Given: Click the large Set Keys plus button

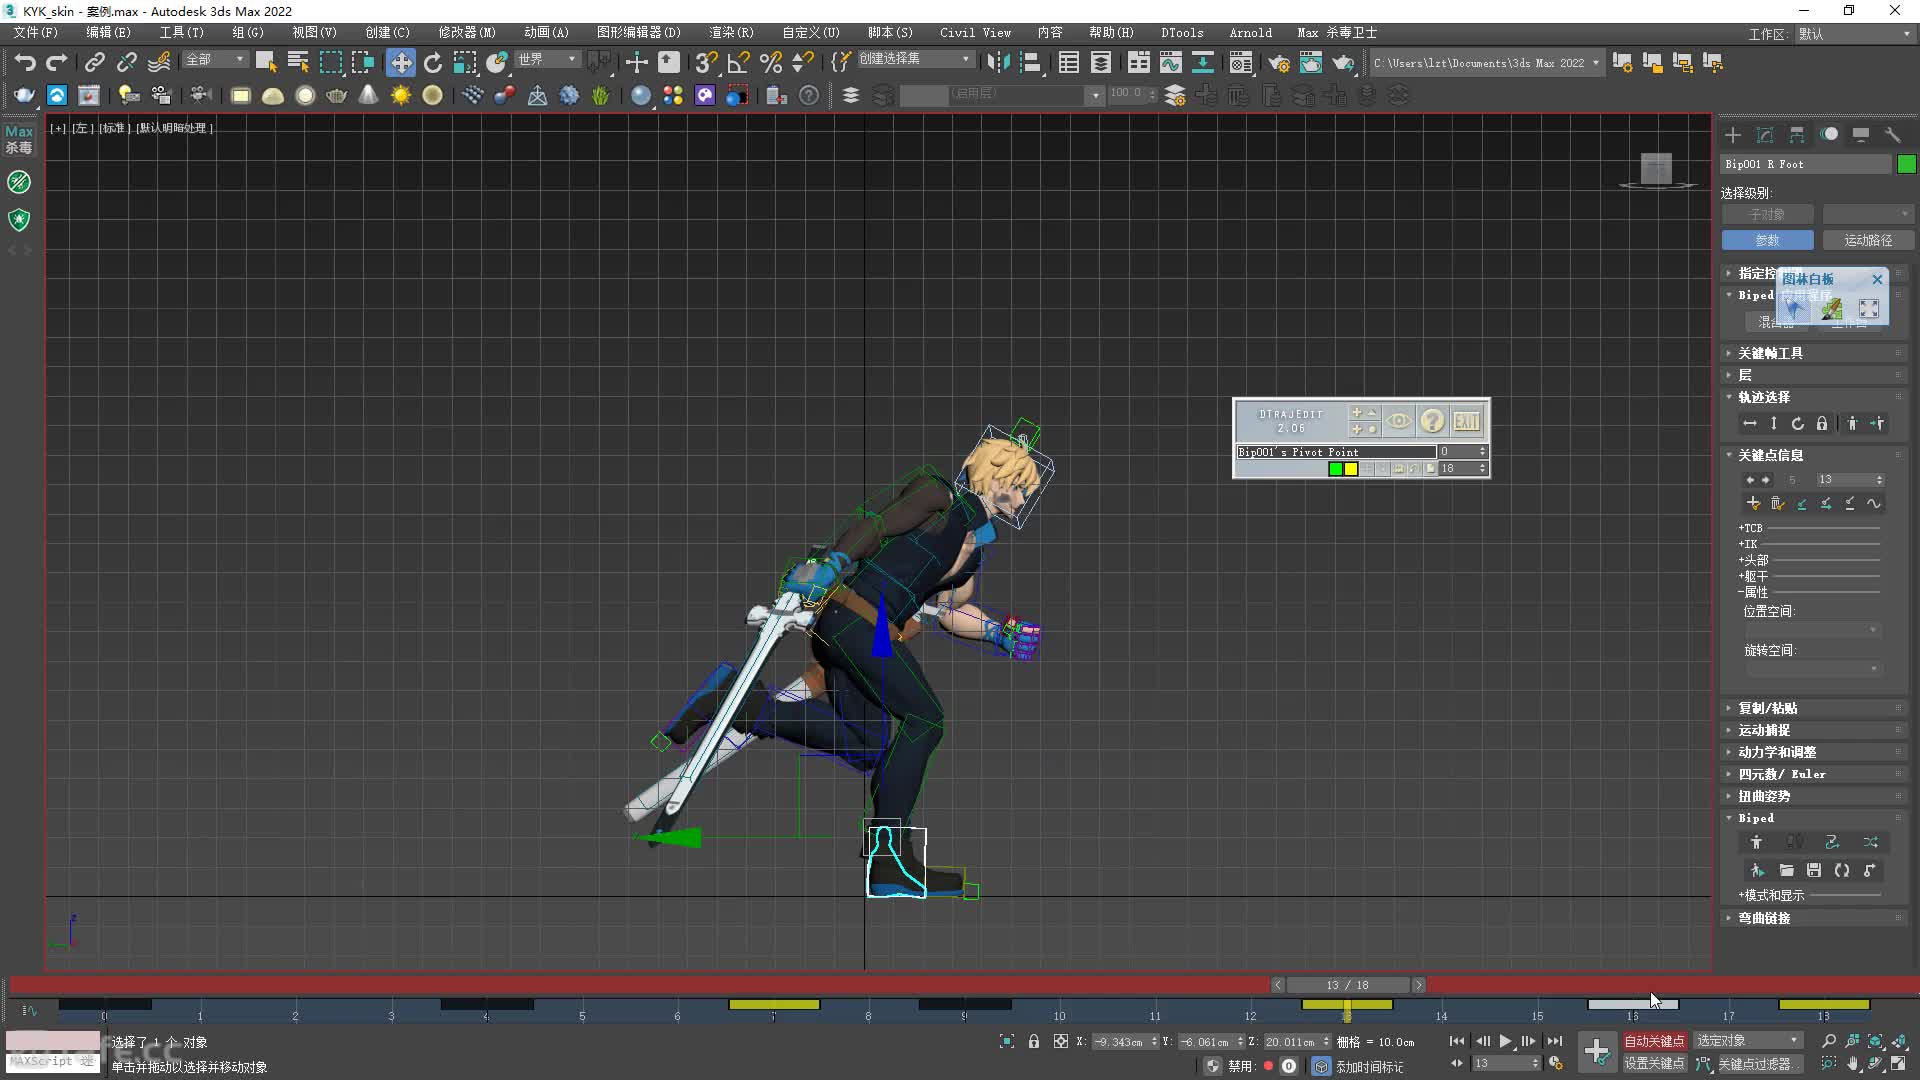Looking at the screenshot, I should 1596,1051.
